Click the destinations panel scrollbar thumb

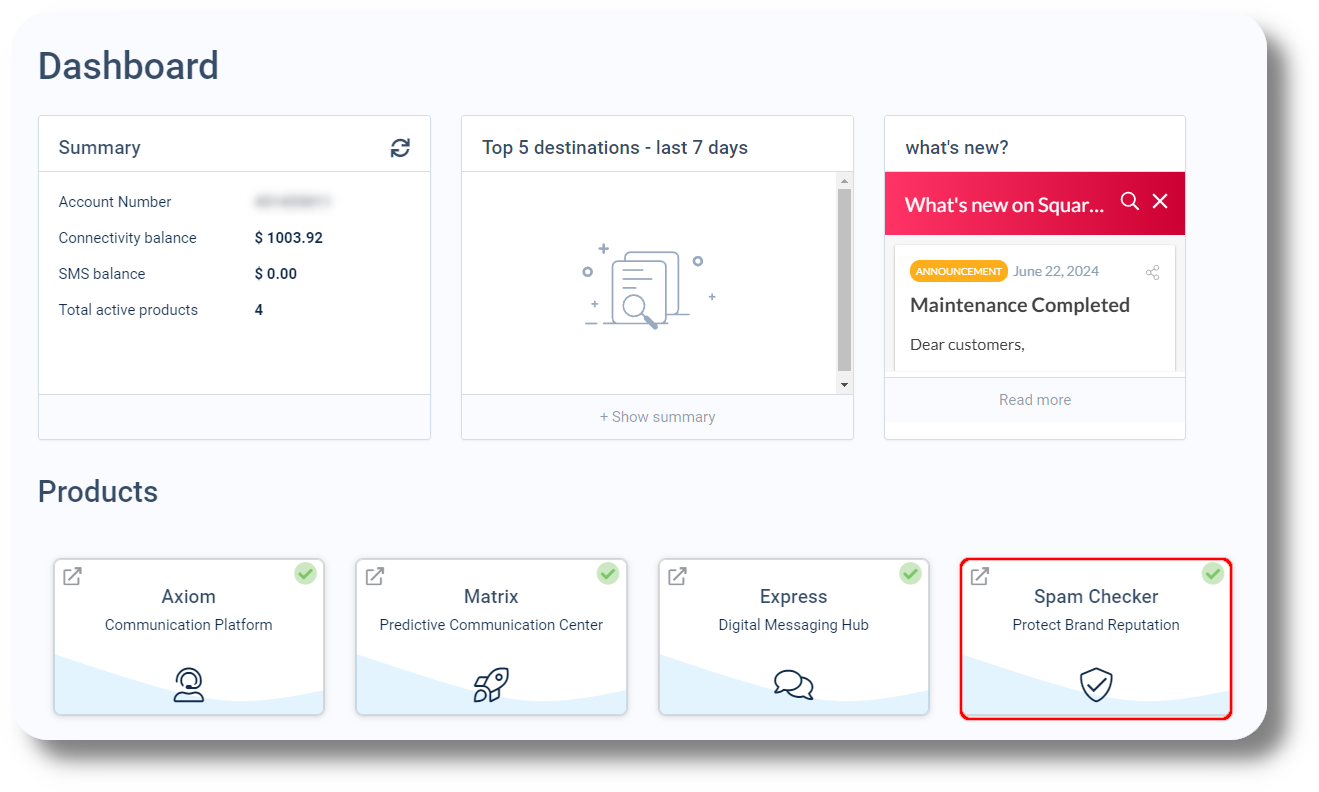click(845, 280)
